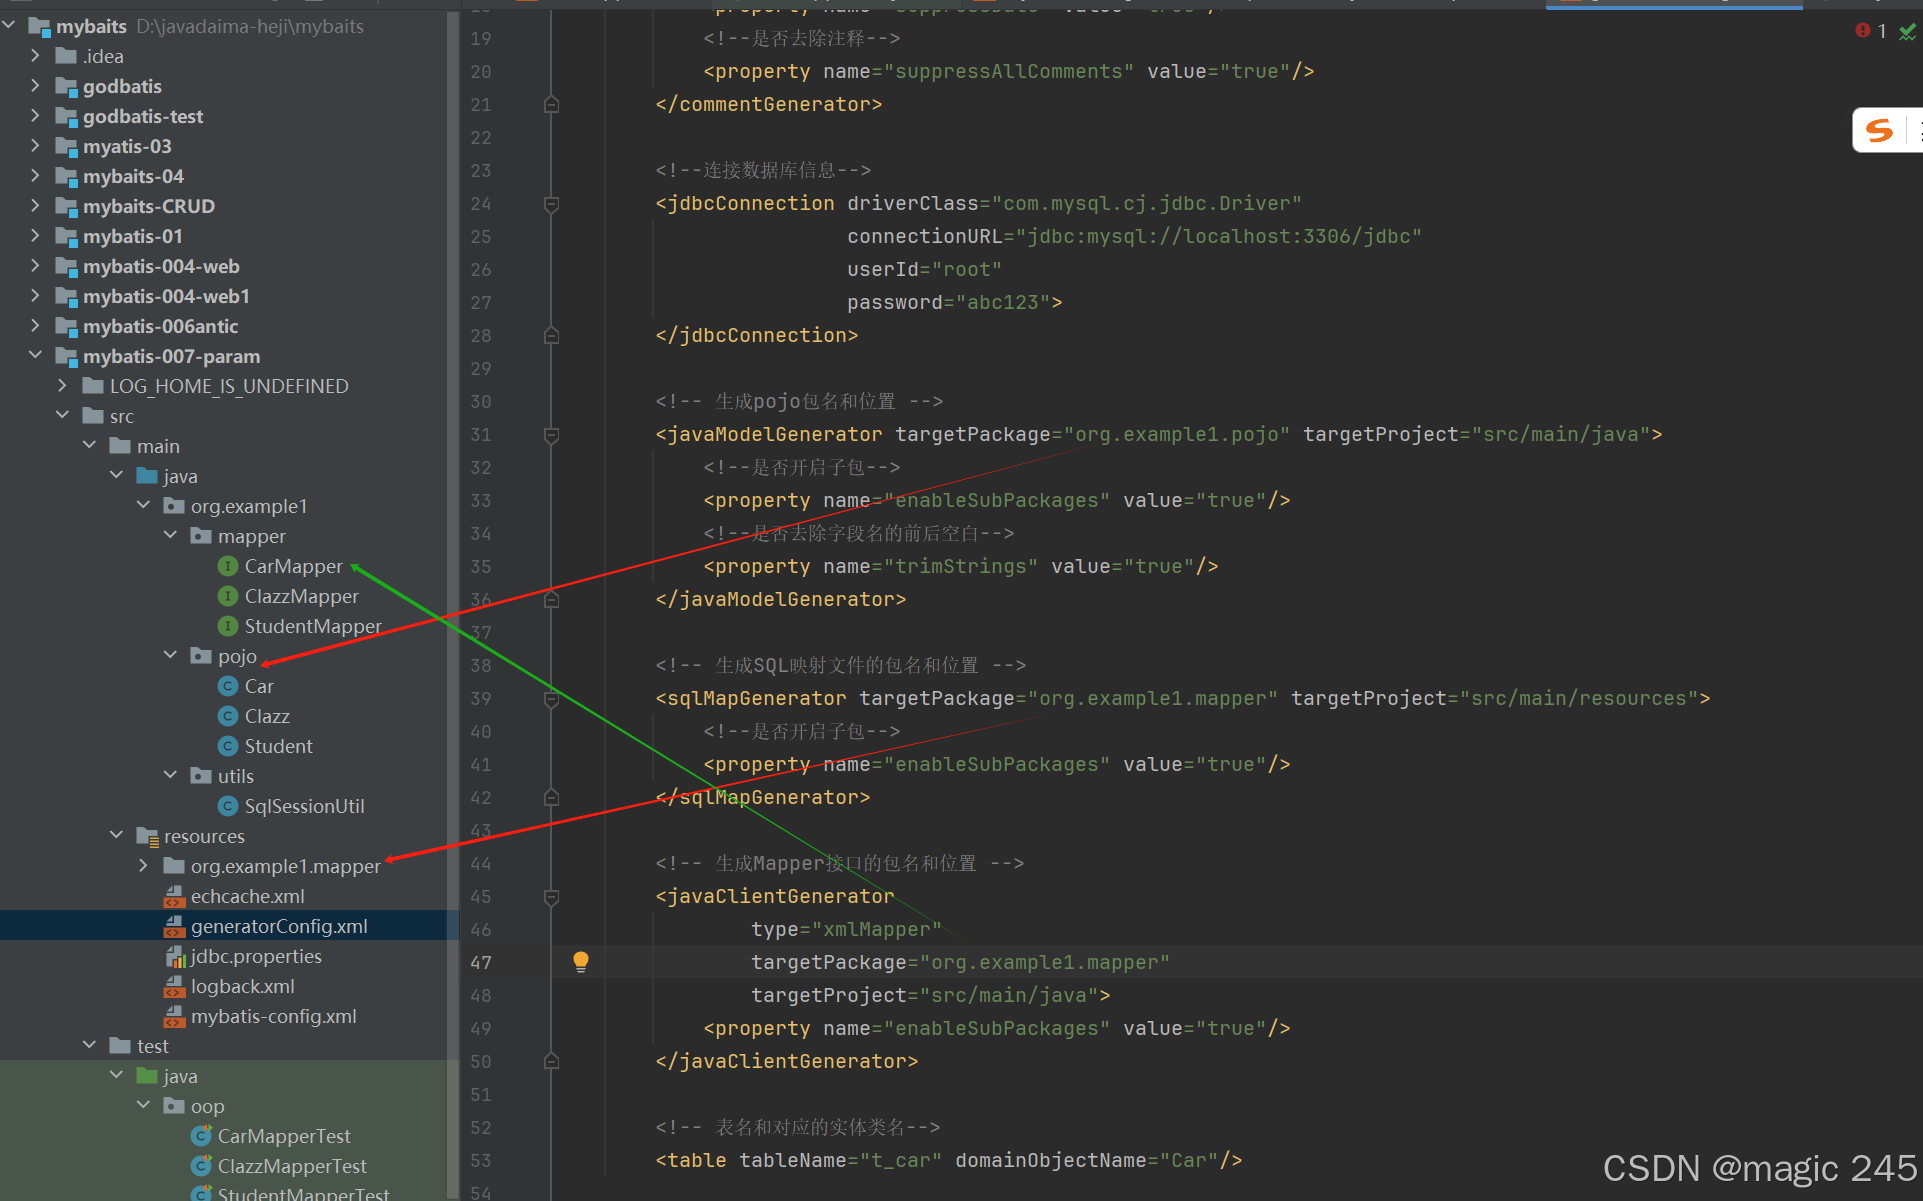The image size is (1923, 1201).
Task: Click the CarMapper interface icon
Action: pyautogui.click(x=228, y=566)
